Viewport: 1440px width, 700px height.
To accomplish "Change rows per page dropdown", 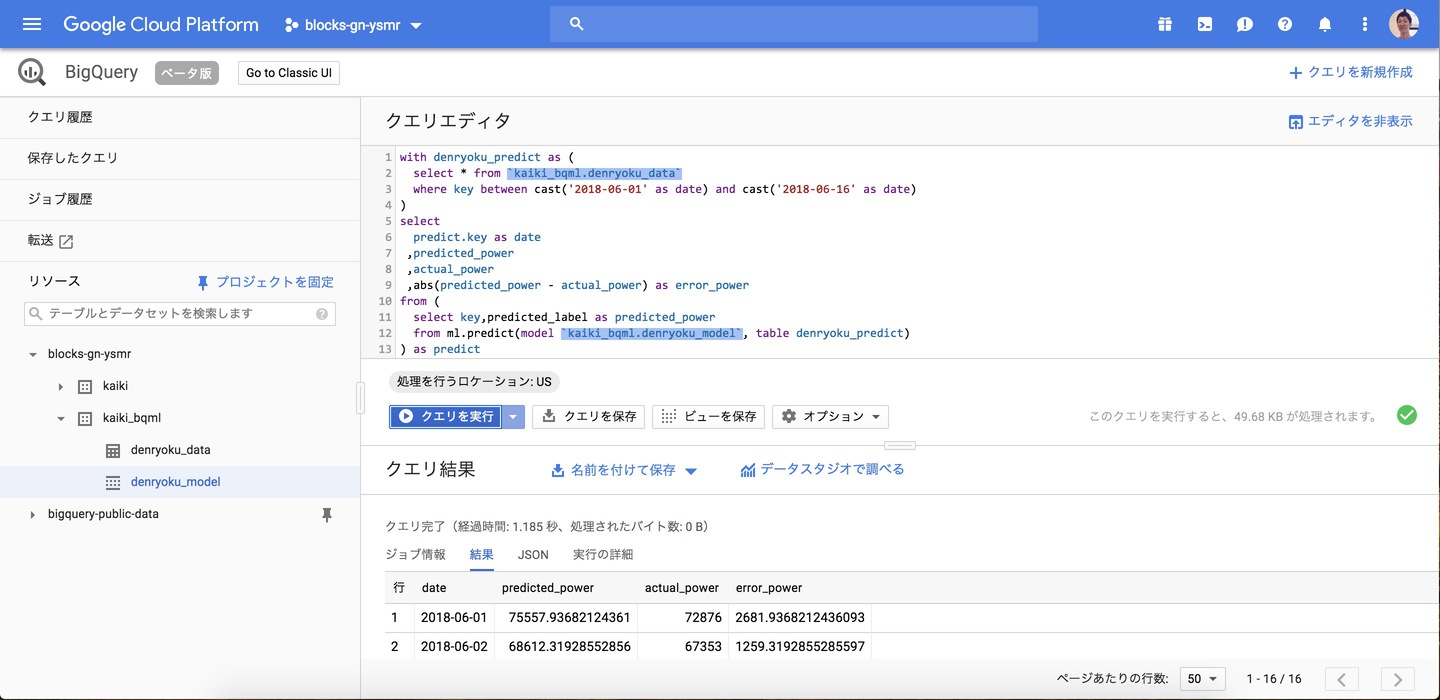I will [x=1203, y=679].
